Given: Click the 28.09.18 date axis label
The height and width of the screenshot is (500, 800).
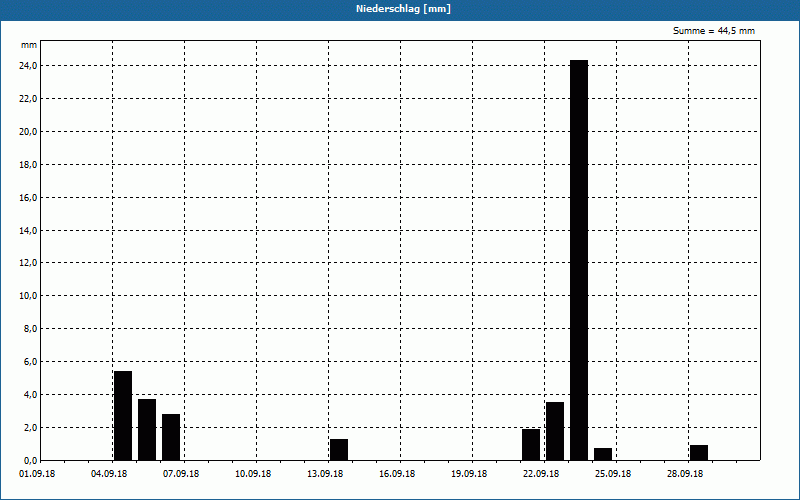Looking at the screenshot, I should [x=685, y=474].
